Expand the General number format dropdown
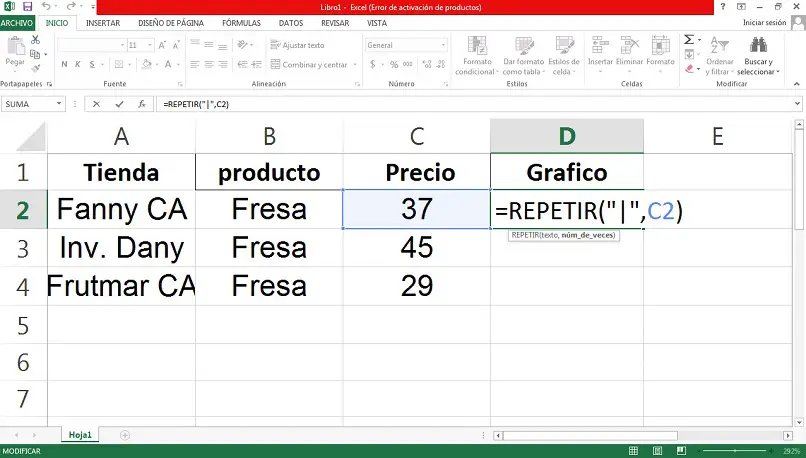Screen dimensions: 806x458 click(x=436, y=45)
